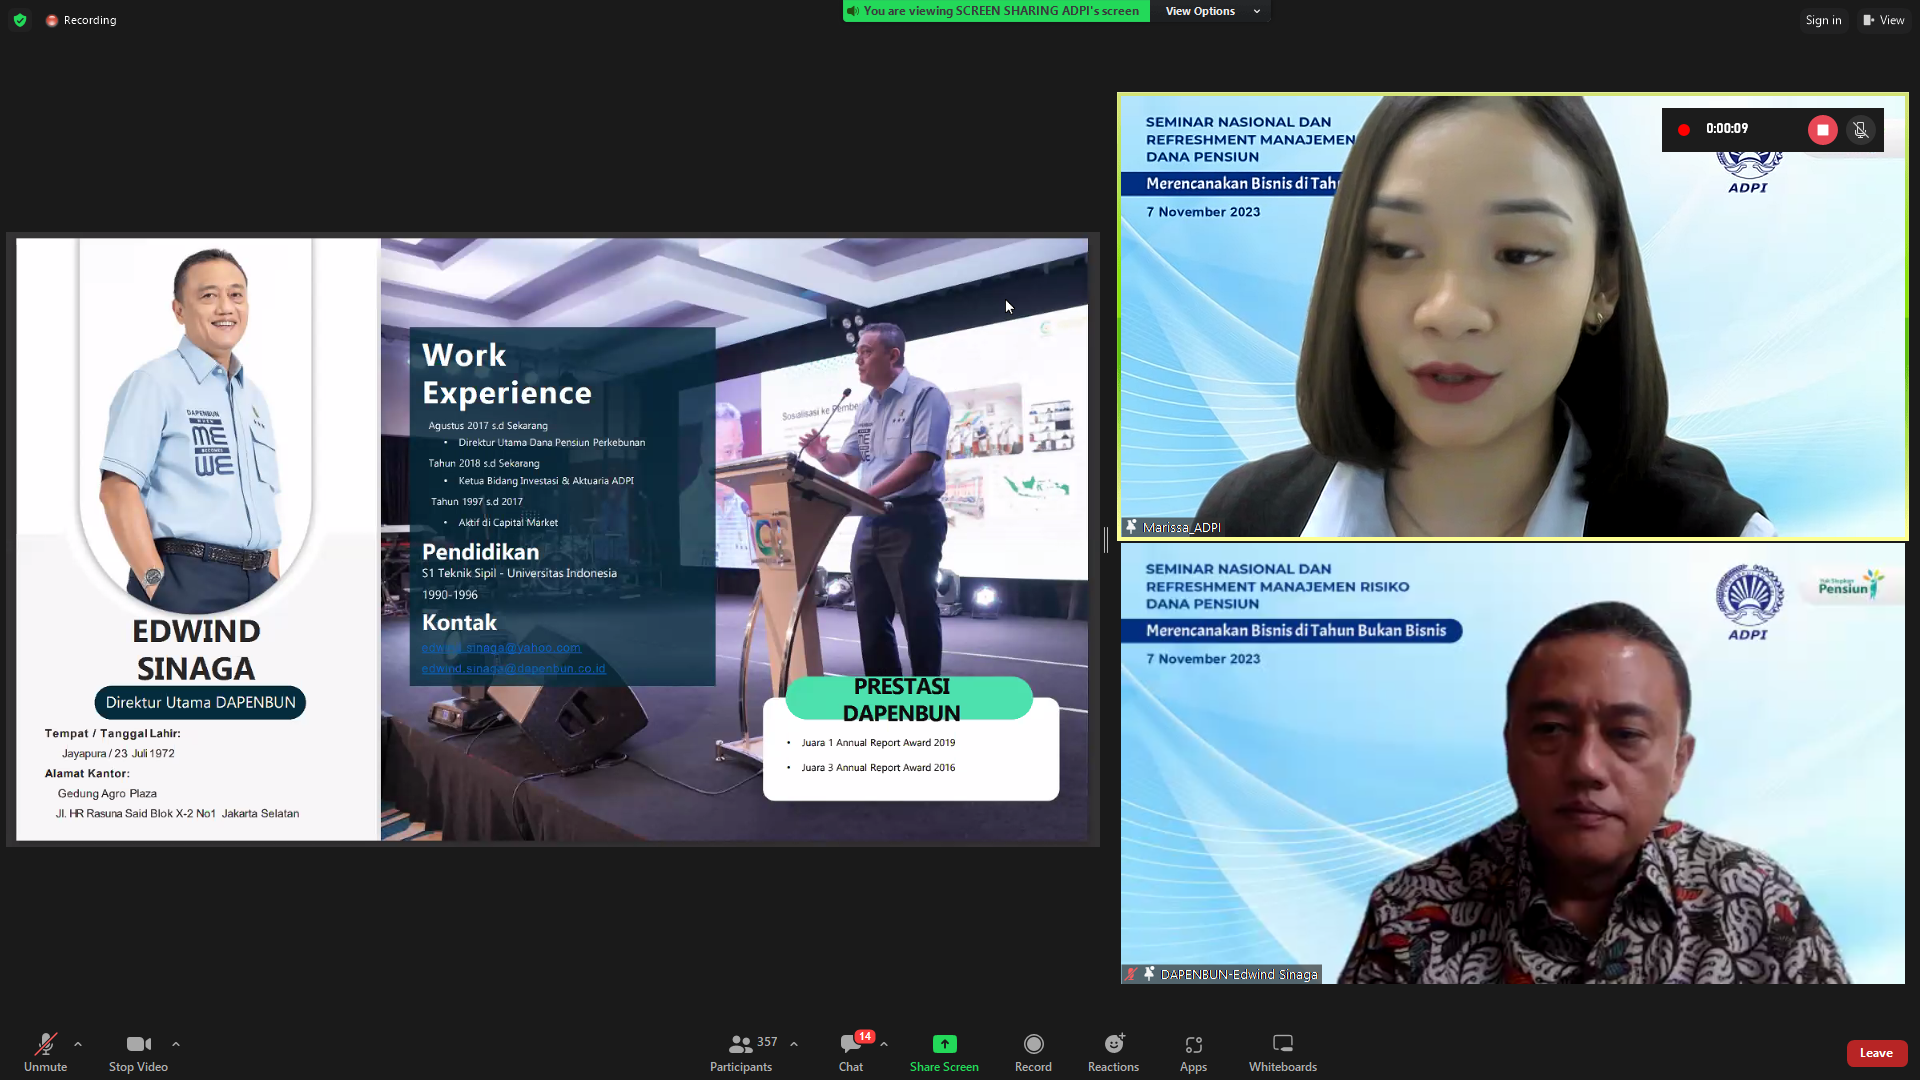The height and width of the screenshot is (1080, 1920).
Task: Click the encryption shield icon
Action: tap(20, 20)
